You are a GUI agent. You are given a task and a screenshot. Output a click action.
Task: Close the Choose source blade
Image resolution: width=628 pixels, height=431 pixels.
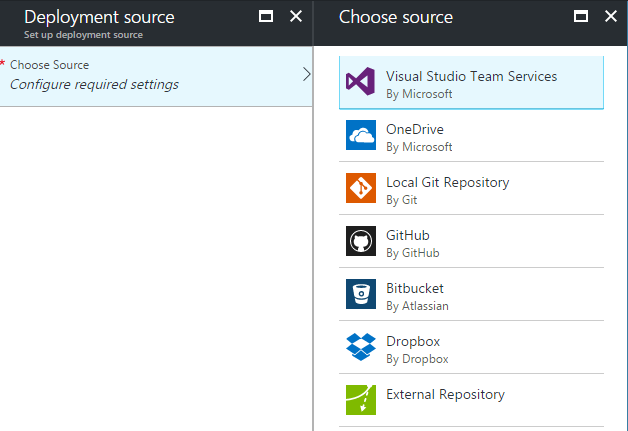point(610,17)
